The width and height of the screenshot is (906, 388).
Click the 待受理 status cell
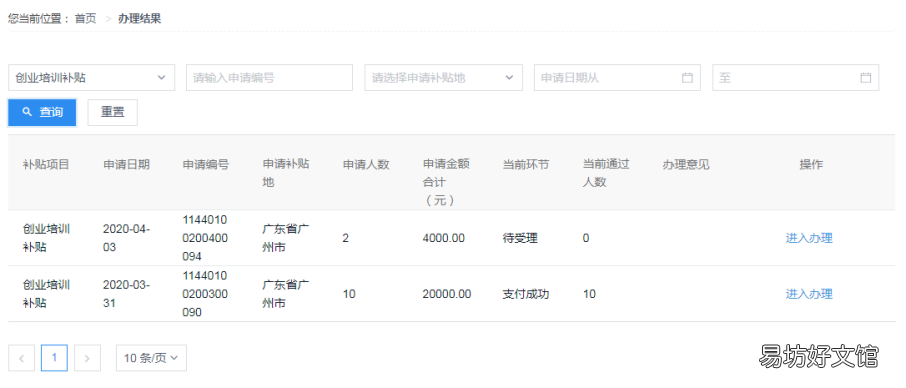520,238
